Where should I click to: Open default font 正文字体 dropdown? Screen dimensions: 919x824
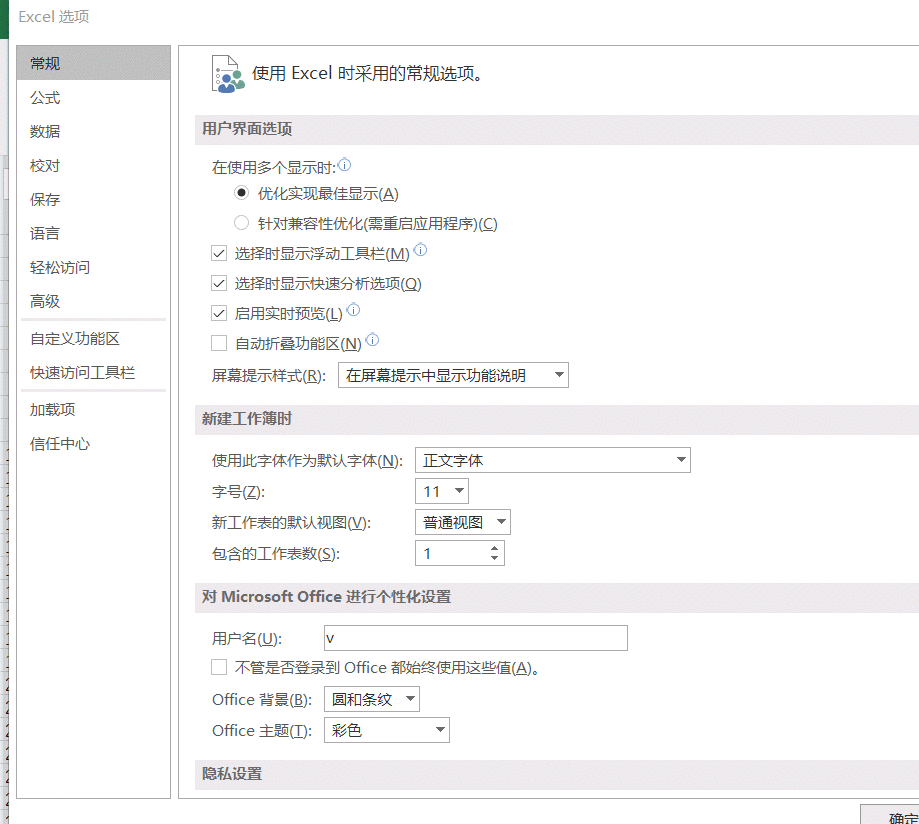(553, 460)
